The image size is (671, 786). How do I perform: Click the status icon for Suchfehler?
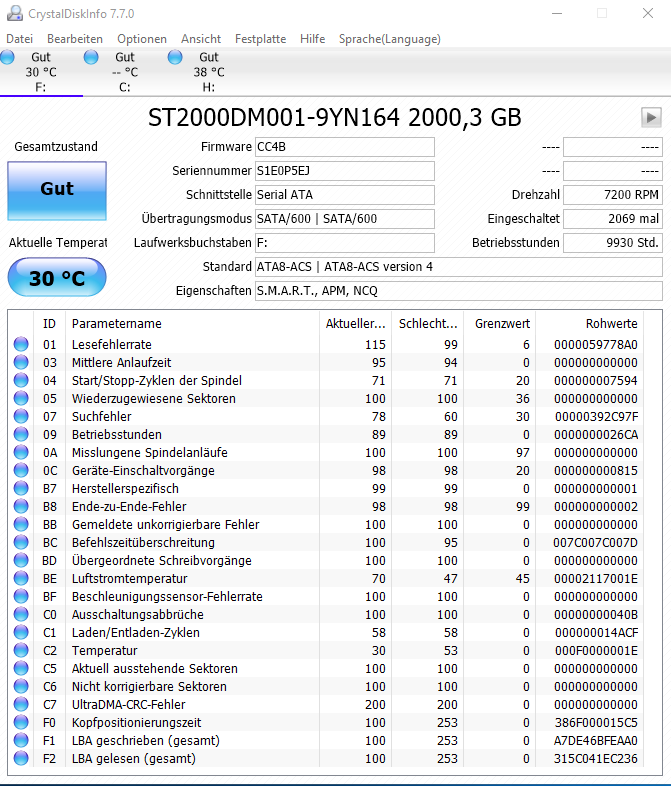tap(21, 417)
